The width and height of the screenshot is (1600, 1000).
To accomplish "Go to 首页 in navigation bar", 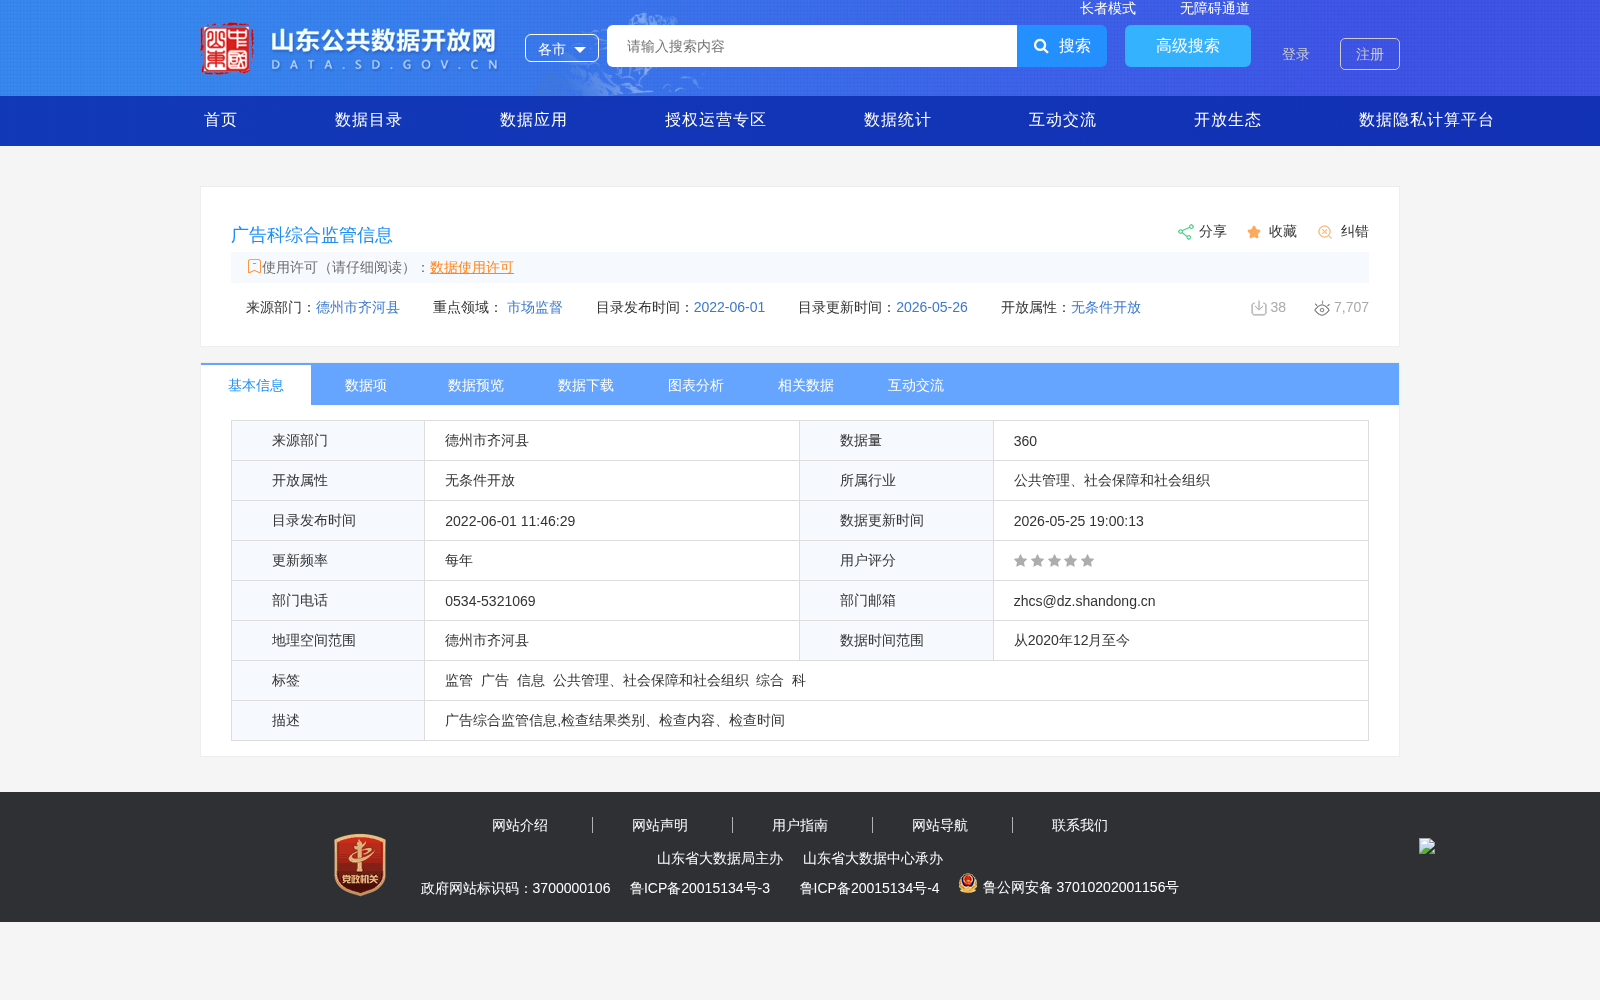I will pyautogui.click(x=221, y=120).
